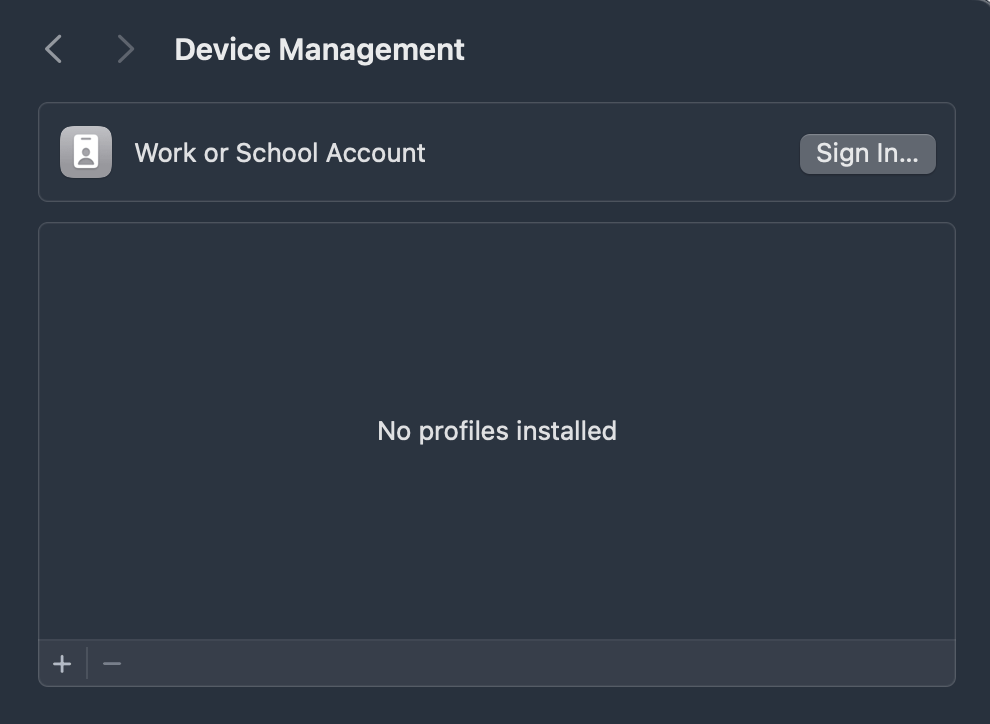Add a profile with the plus button
The width and height of the screenshot is (990, 724).
[x=62, y=663]
